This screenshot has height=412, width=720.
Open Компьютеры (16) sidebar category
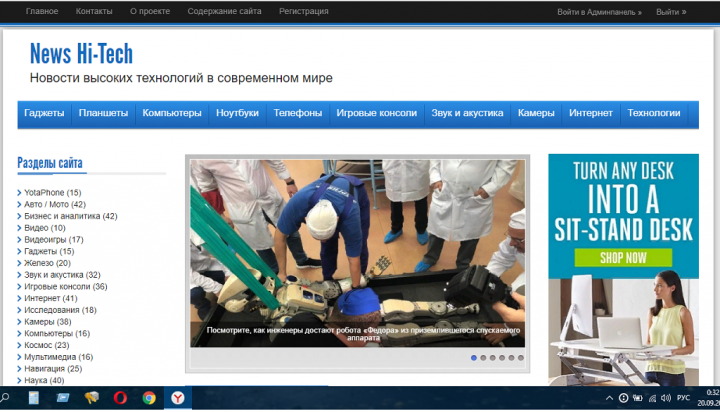click(x=57, y=333)
